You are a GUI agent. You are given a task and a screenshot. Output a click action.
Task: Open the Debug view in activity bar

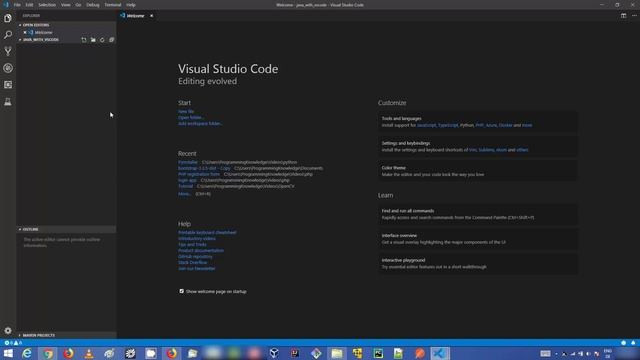click(x=8, y=68)
